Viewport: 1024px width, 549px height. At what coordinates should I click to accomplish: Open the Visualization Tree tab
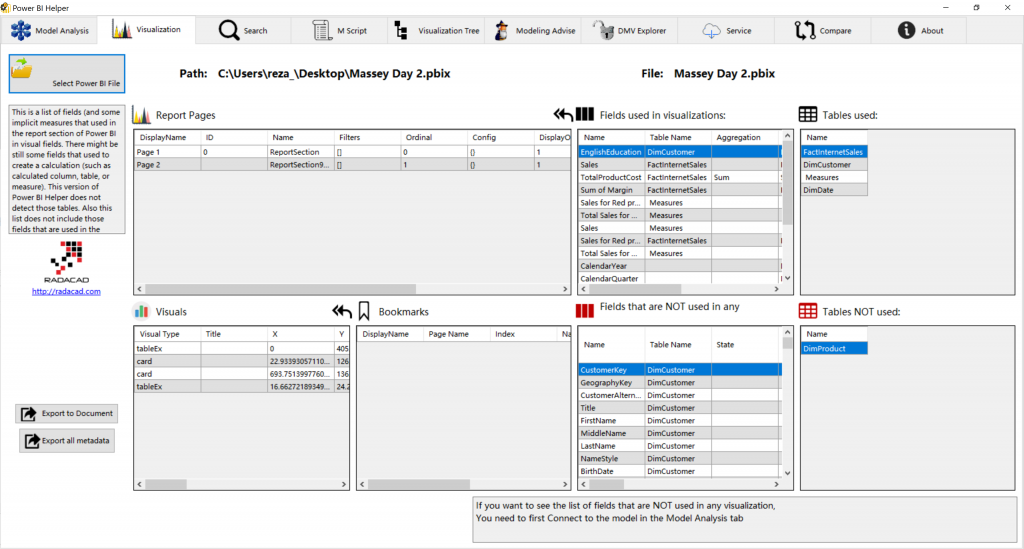click(x=437, y=30)
